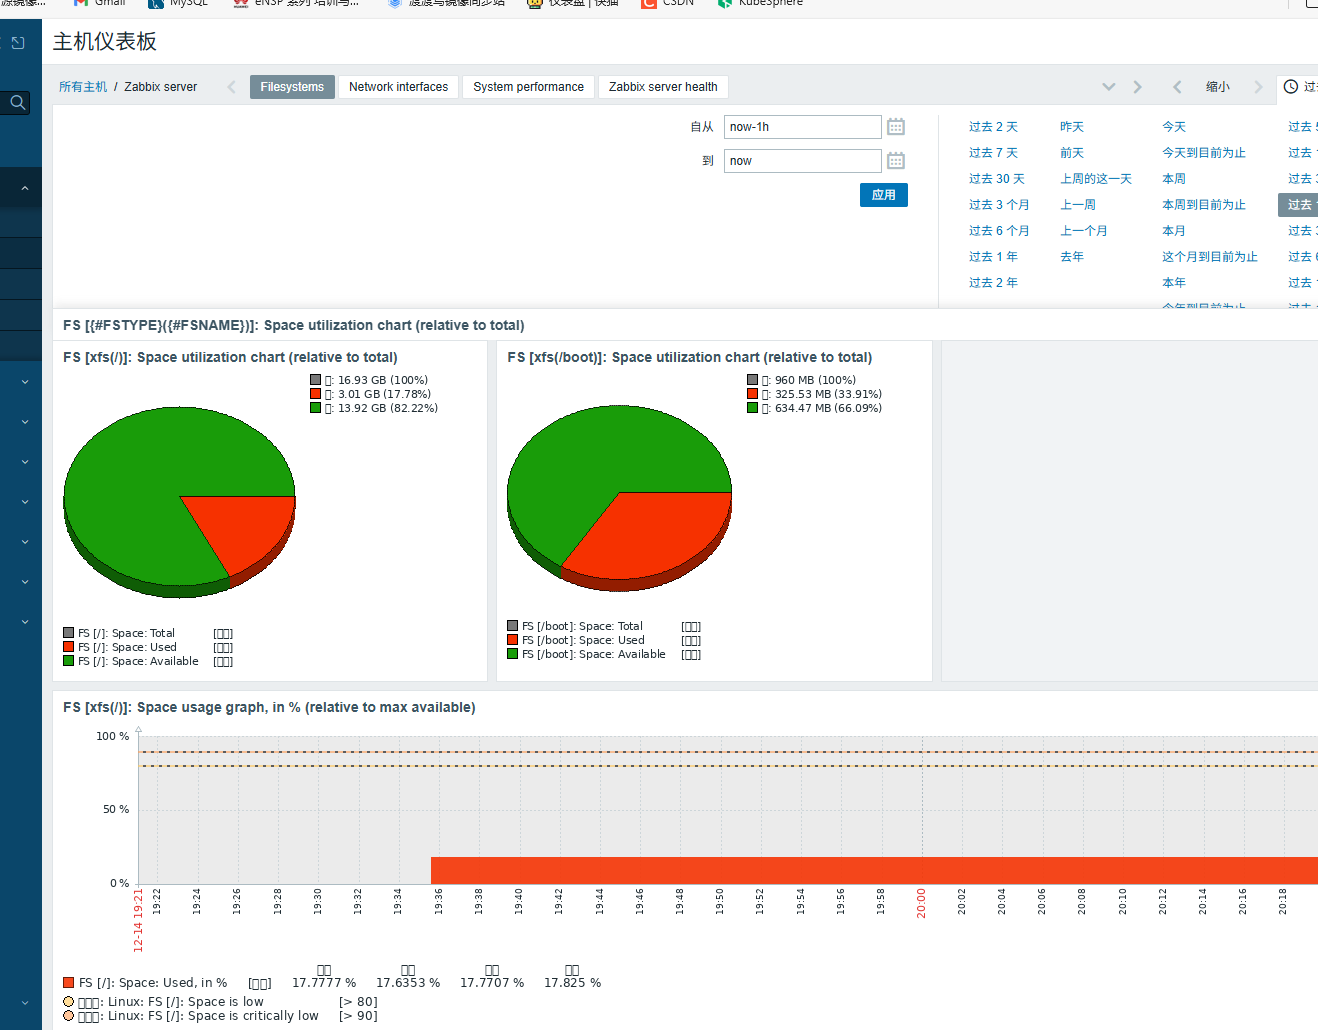The image size is (1318, 1030).
Task: Open the MySQL bookmark
Action: pyautogui.click(x=179, y=3)
